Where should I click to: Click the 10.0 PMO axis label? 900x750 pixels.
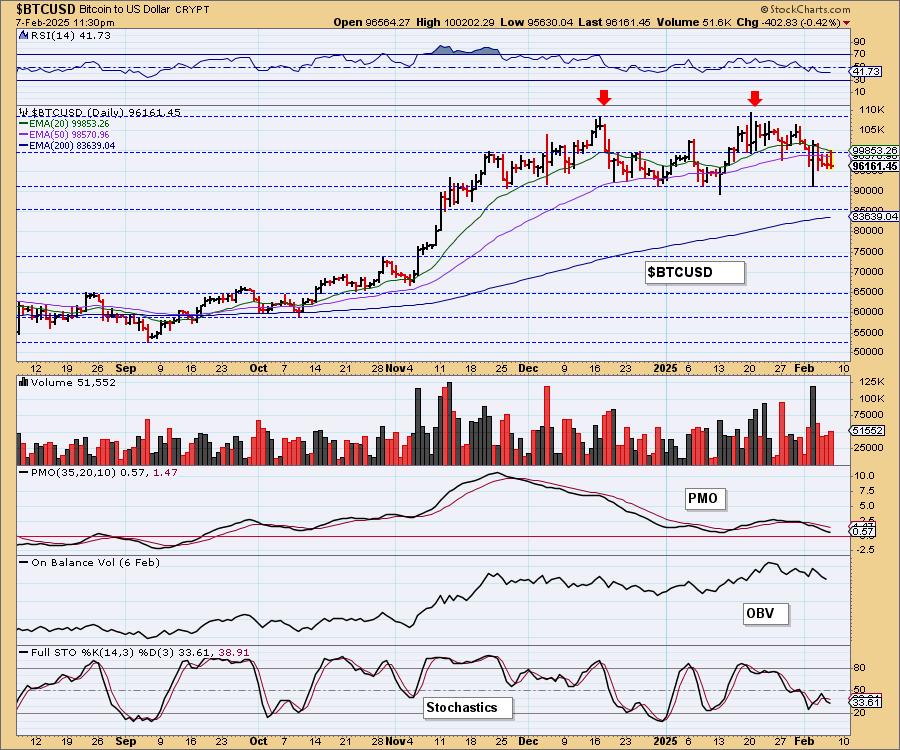pyautogui.click(x=864, y=476)
